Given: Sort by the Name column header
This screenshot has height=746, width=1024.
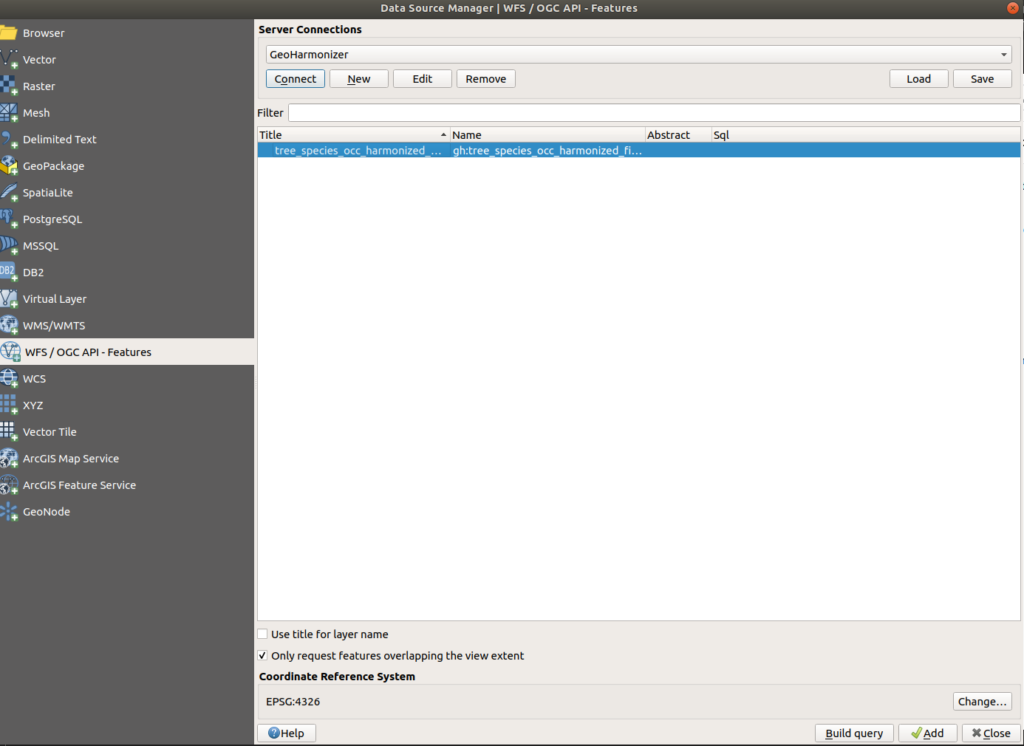Looking at the screenshot, I should click(x=547, y=135).
